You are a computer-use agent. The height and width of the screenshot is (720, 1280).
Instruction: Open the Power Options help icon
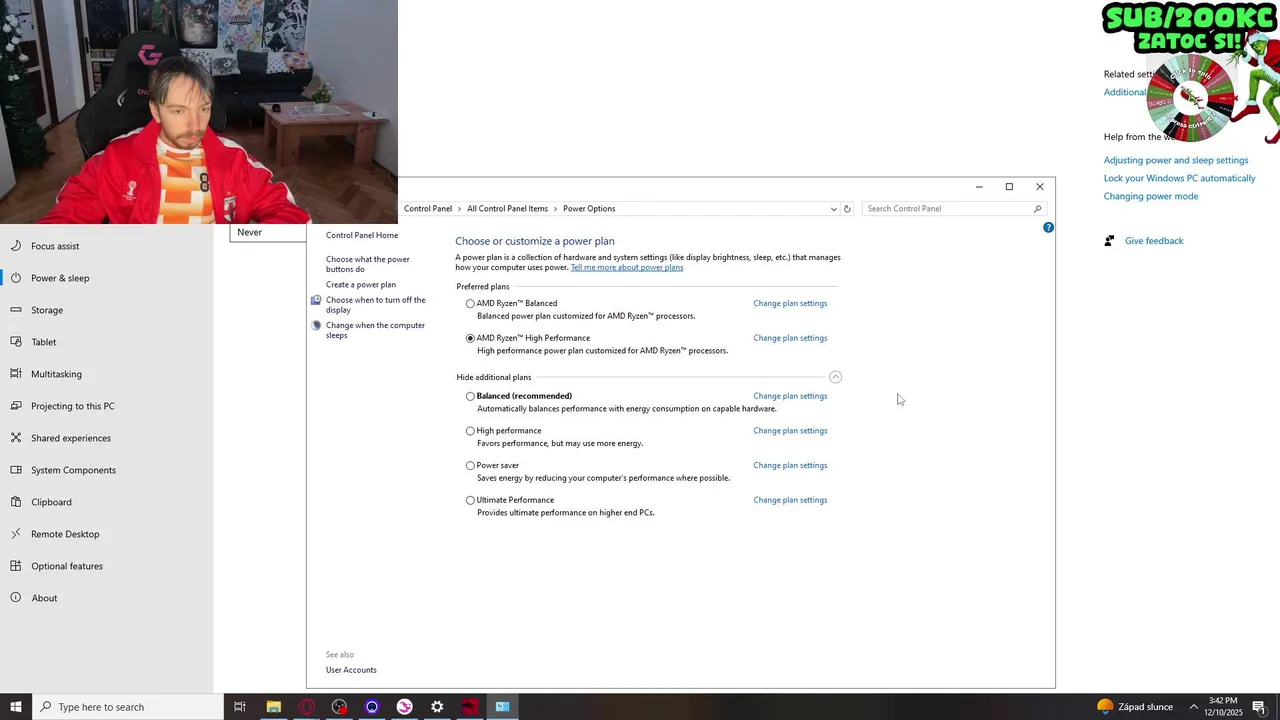tap(1048, 228)
